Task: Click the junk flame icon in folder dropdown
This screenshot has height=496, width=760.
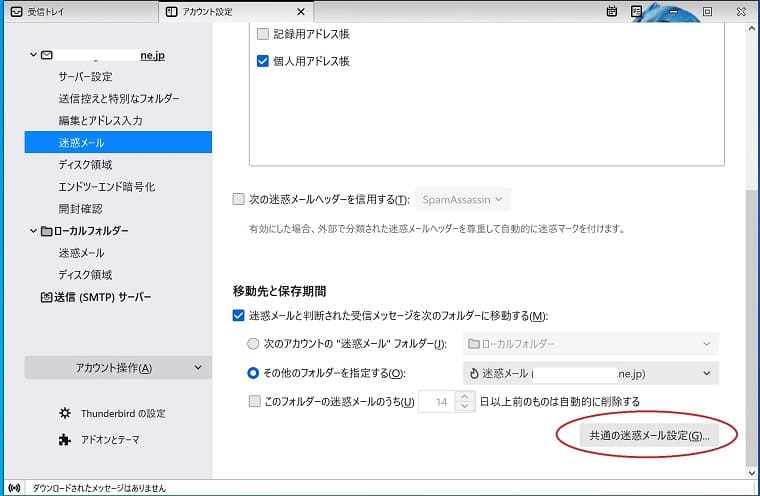Action: 474,373
